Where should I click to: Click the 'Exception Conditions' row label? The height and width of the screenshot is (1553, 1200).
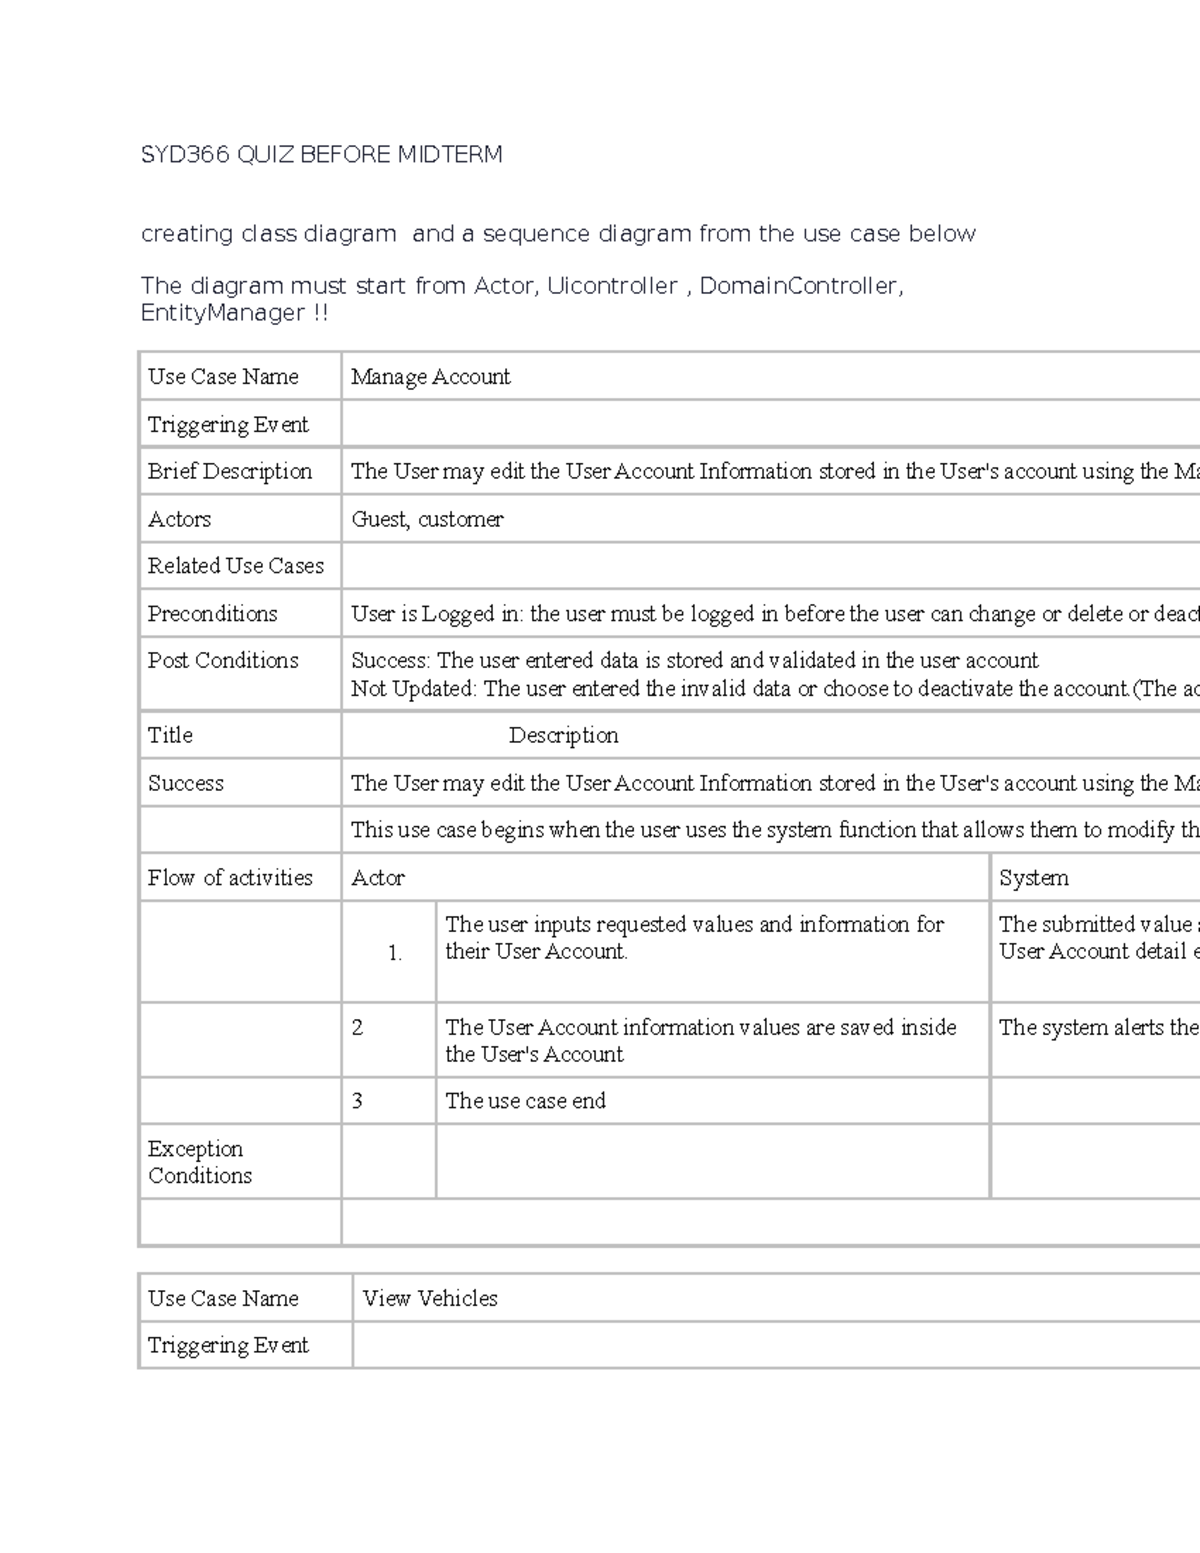click(200, 1162)
